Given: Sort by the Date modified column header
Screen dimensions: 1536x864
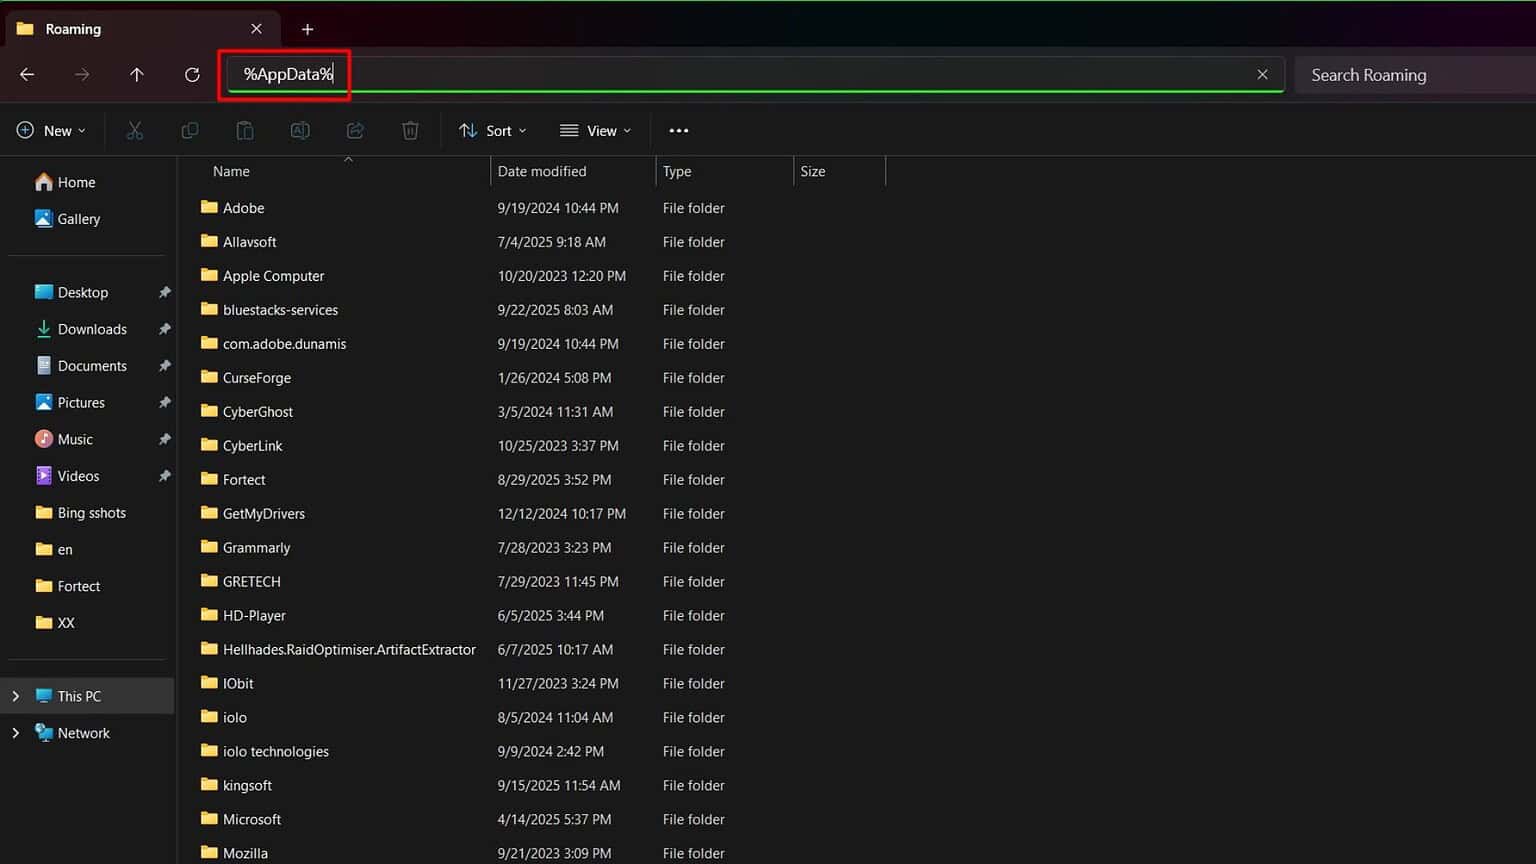Looking at the screenshot, I should [541, 171].
